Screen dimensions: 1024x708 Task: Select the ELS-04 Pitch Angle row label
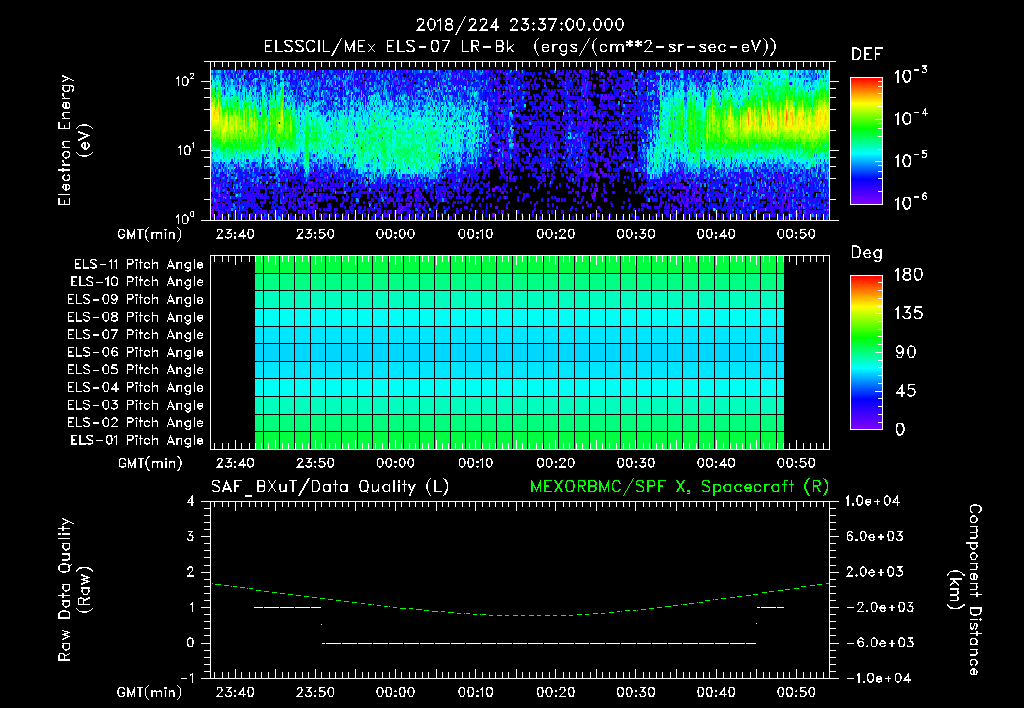pyautogui.click(x=135, y=387)
